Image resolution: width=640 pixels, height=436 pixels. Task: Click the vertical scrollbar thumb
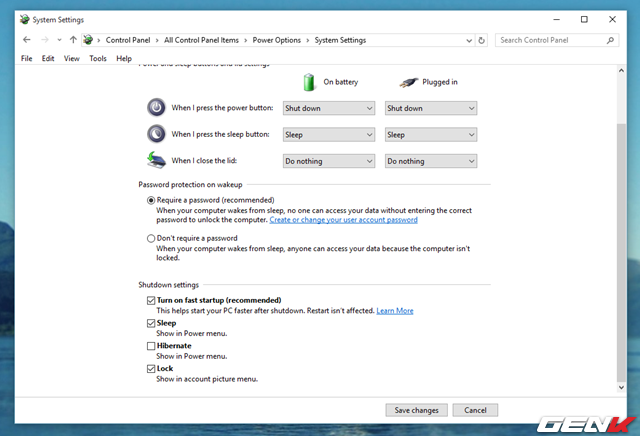pyautogui.click(x=621, y=252)
